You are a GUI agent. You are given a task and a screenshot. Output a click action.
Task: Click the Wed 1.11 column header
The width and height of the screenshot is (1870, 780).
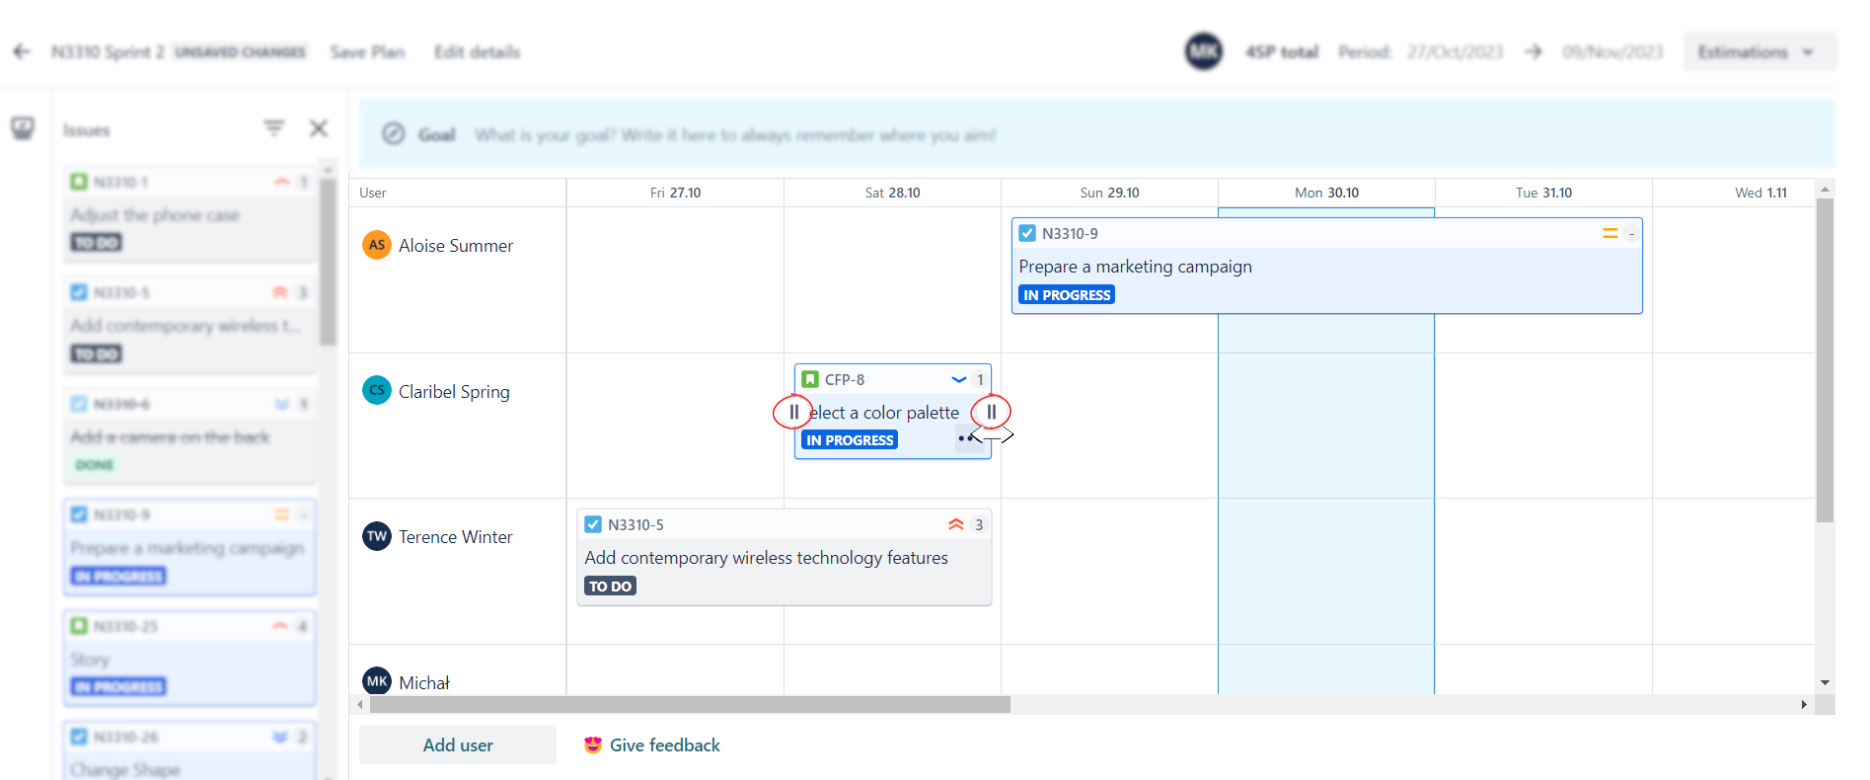tap(1760, 193)
